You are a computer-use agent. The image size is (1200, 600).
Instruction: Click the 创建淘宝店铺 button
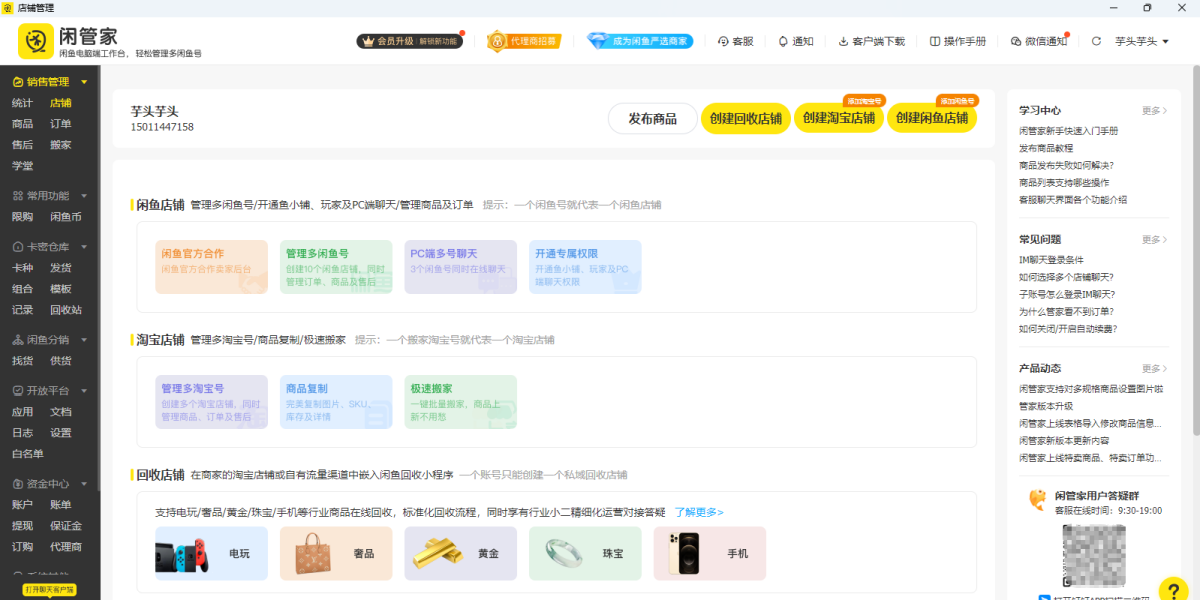839,118
